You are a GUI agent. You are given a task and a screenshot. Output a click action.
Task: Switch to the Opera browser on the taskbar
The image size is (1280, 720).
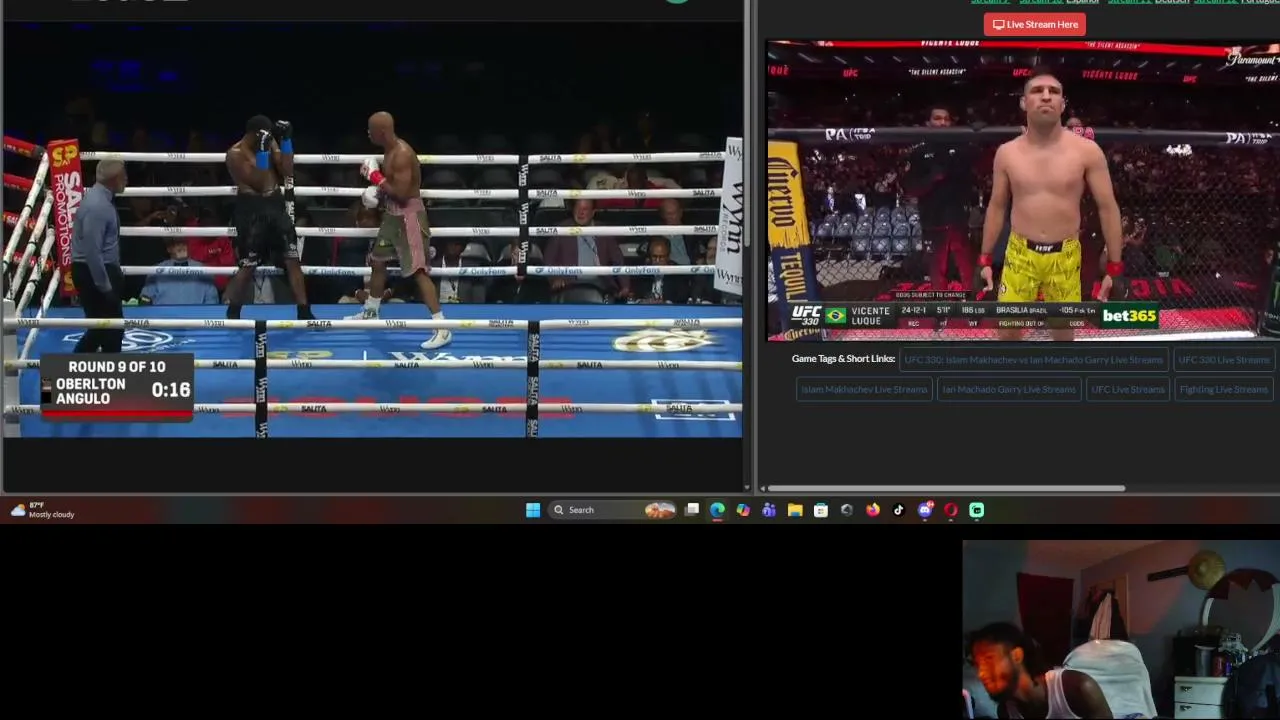[x=951, y=510]
